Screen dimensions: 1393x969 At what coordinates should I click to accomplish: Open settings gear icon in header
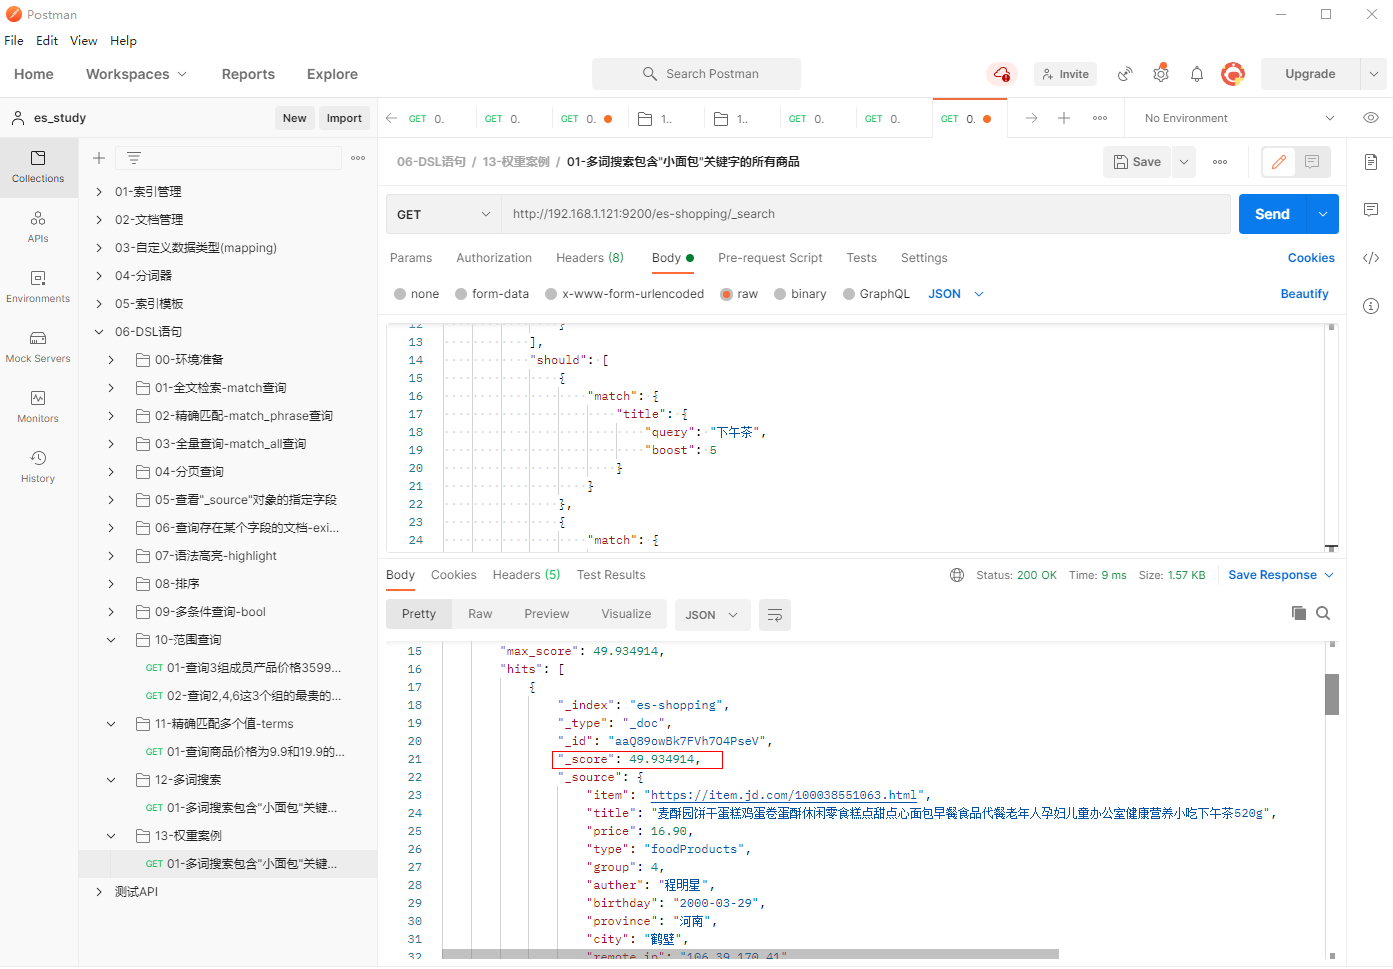(x=1160, y=74)
